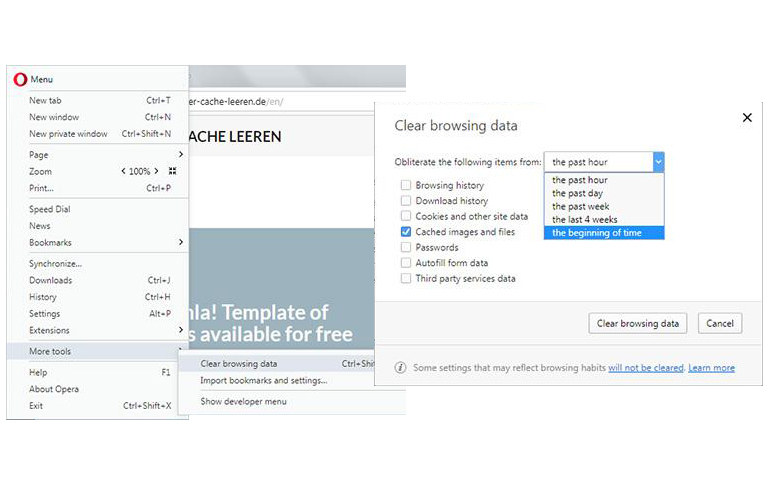
Task: Select New private window menu entry
Action: [x=68, y=133]
